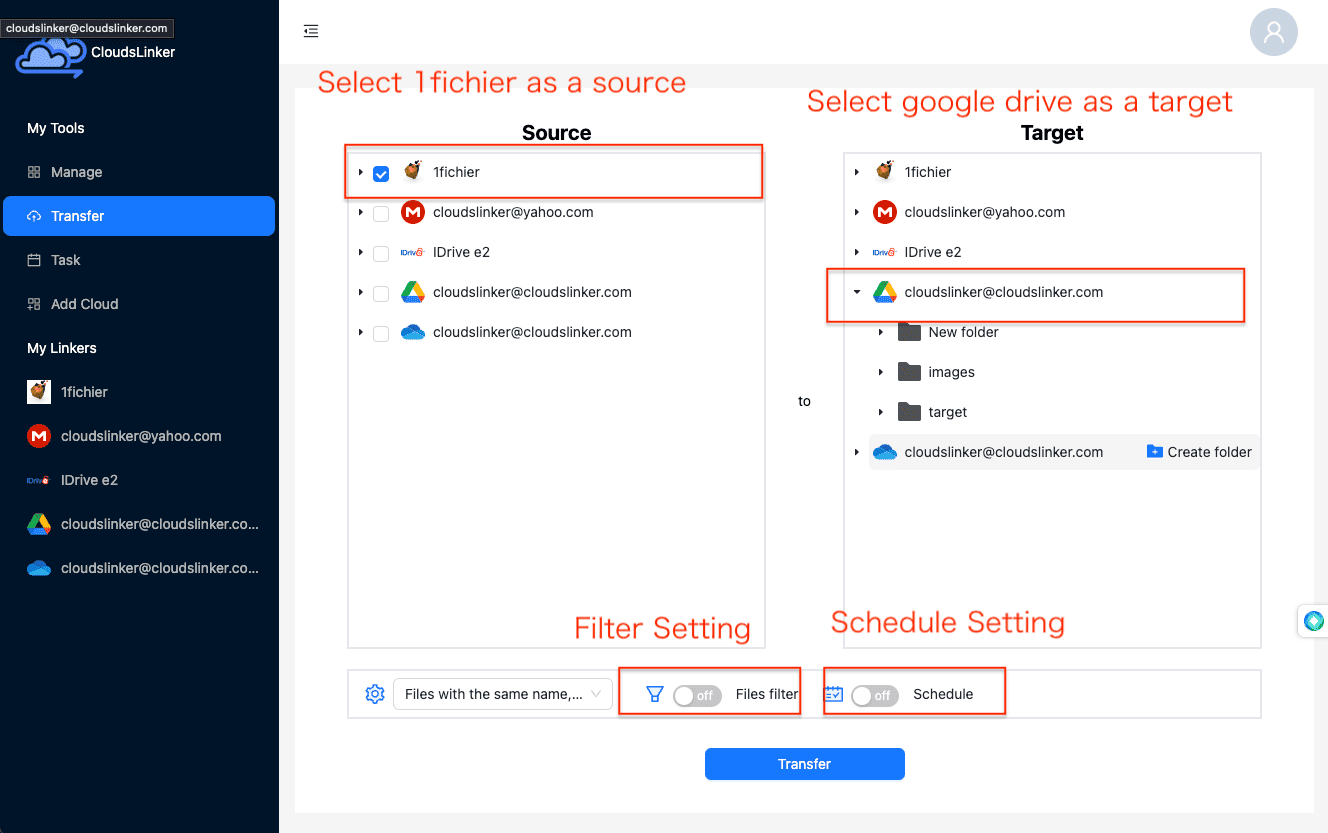The width and height of the screenshot is (1328, 833).
Task: Click the 1fichier icon in the Target list
Action: (884, 172)
